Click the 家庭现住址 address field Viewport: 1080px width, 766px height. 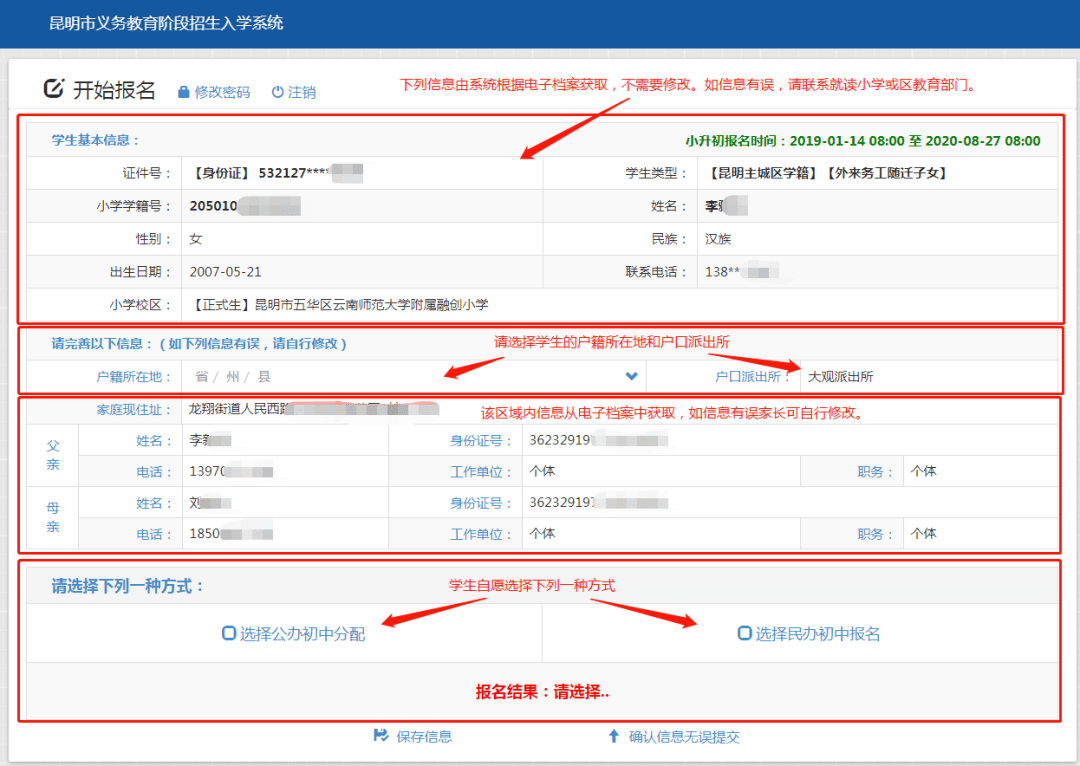click(x=619, y=409)
